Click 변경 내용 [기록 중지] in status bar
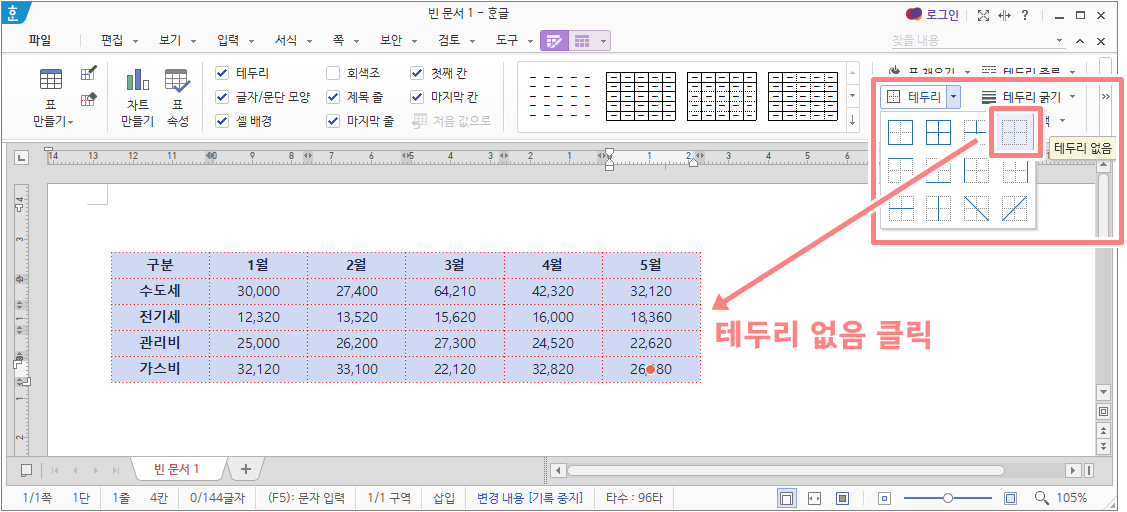This screenshot has width=1127, height=512. coord(530,498)
